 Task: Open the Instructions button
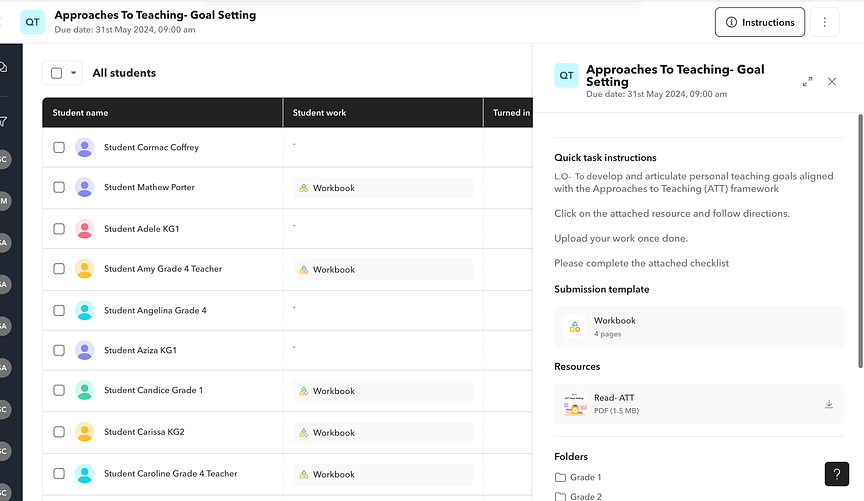click(x=759, y=22)
